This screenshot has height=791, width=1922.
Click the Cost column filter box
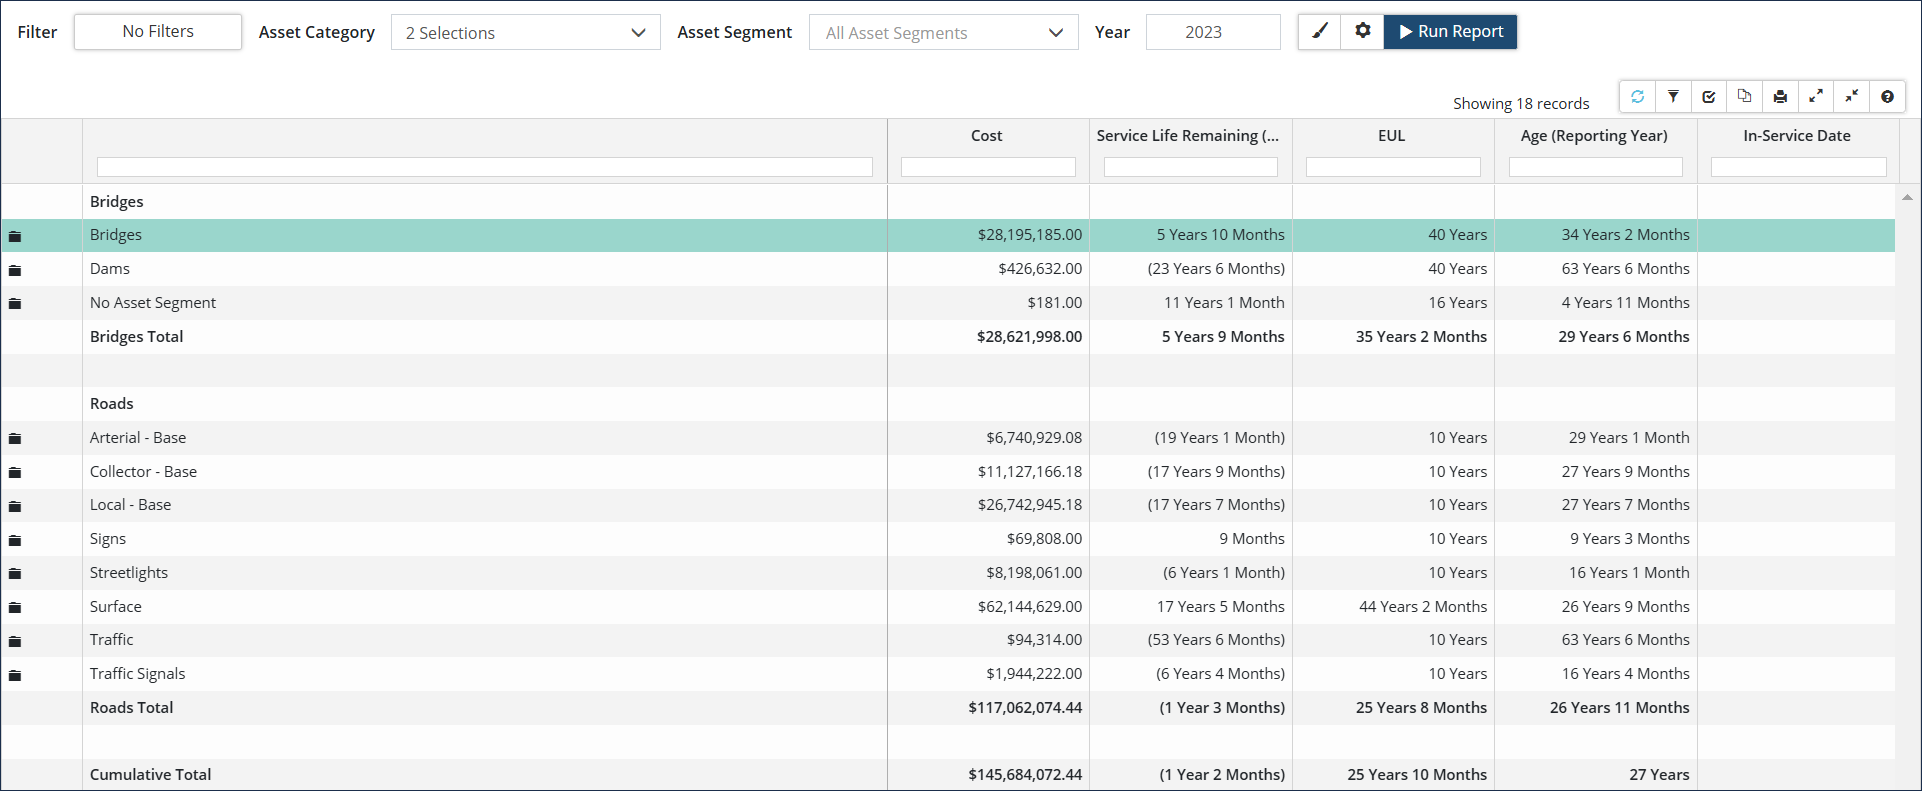pos(988,167)
